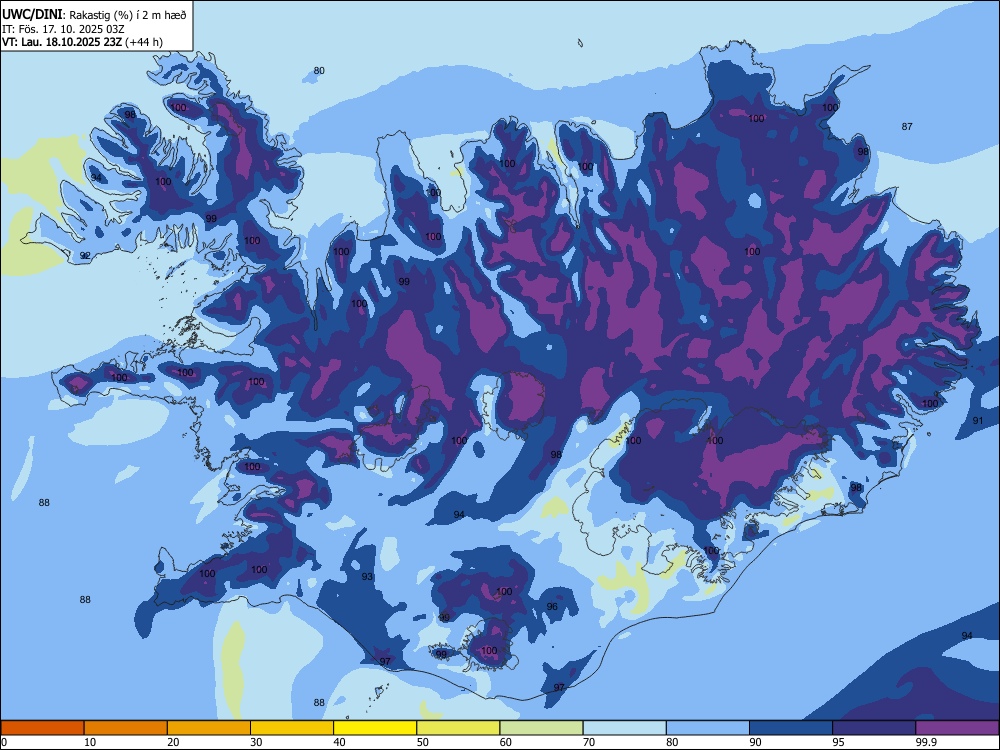Screen dimensions: 1000x750
Task: Select the legend tick label '40'
Action: [x=339, y=742]
